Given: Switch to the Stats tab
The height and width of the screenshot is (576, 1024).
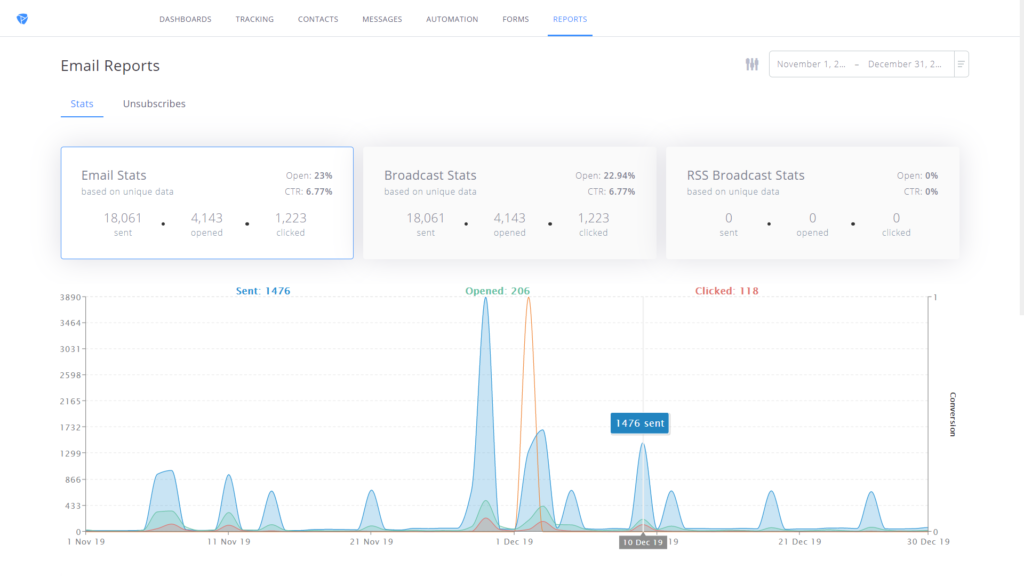Looking at the screenshot, I should pyautogui.click(x=81, y=103).
